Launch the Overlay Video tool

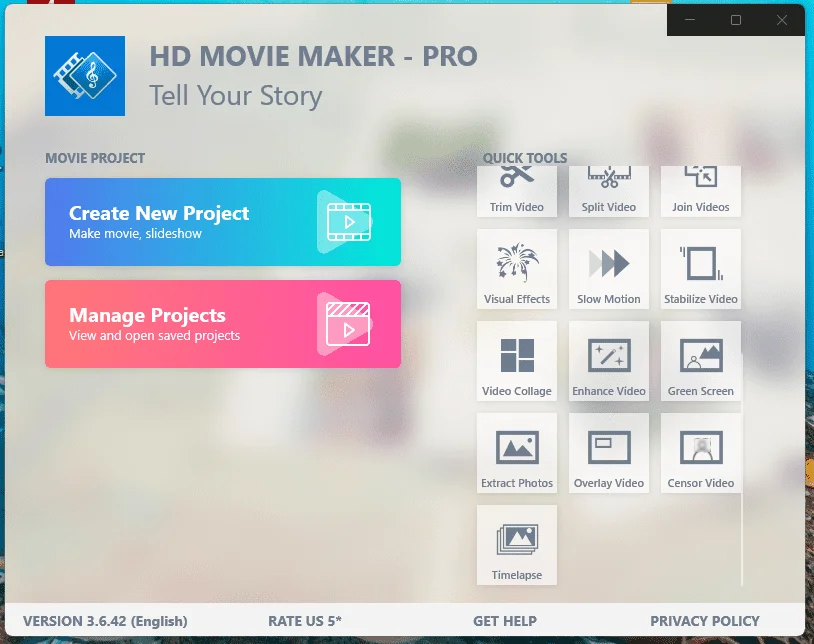click(608, 453)
